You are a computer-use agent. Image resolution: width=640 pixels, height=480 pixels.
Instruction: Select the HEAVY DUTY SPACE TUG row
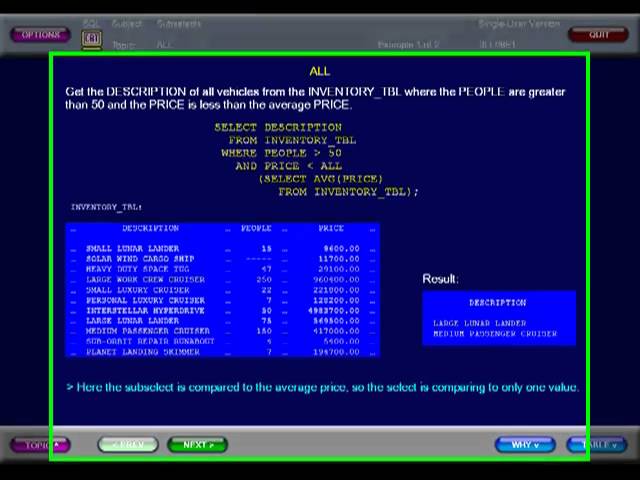(x=223, y=269)
